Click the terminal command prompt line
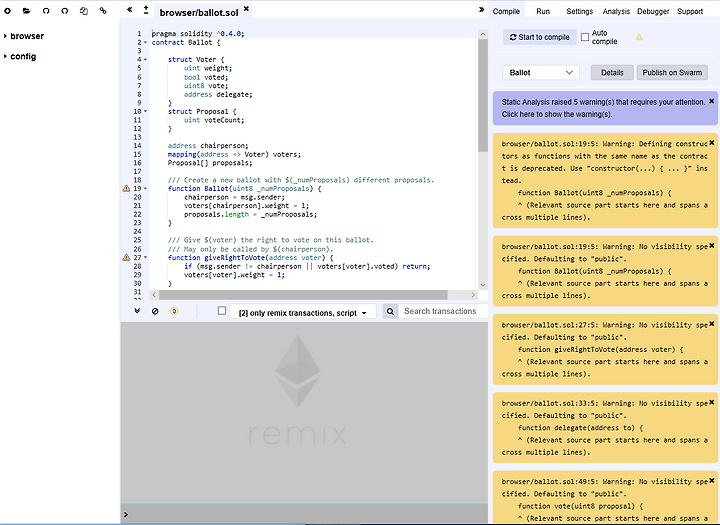720x525 pixels. click(x=304, y=514)
